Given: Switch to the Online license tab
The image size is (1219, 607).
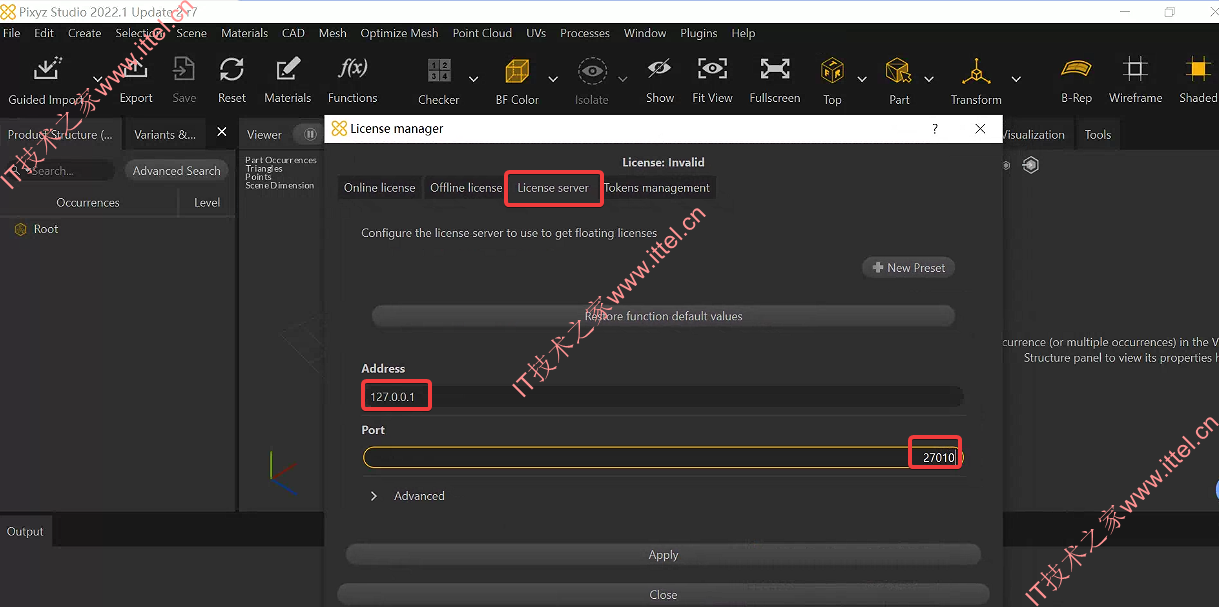Looking at the screenshot, I should tap(380, 188).
